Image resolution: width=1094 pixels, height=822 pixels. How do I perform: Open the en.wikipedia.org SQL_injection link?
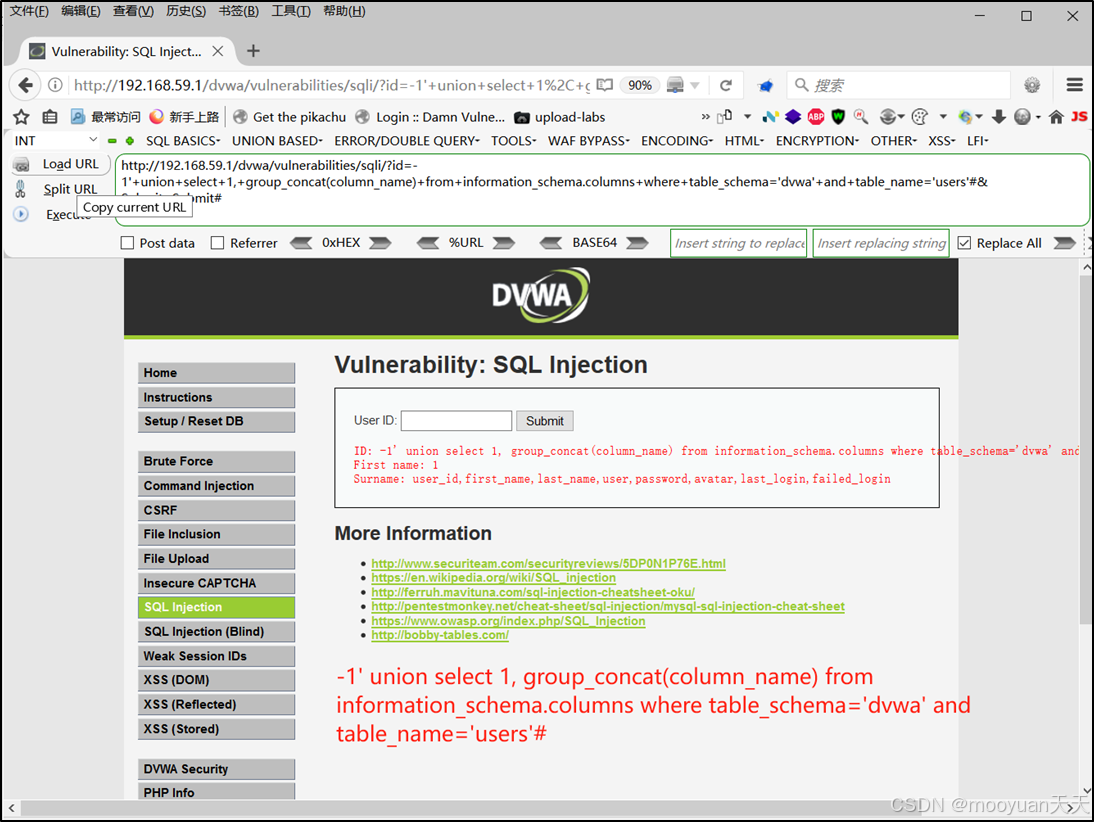pos(493,578)
